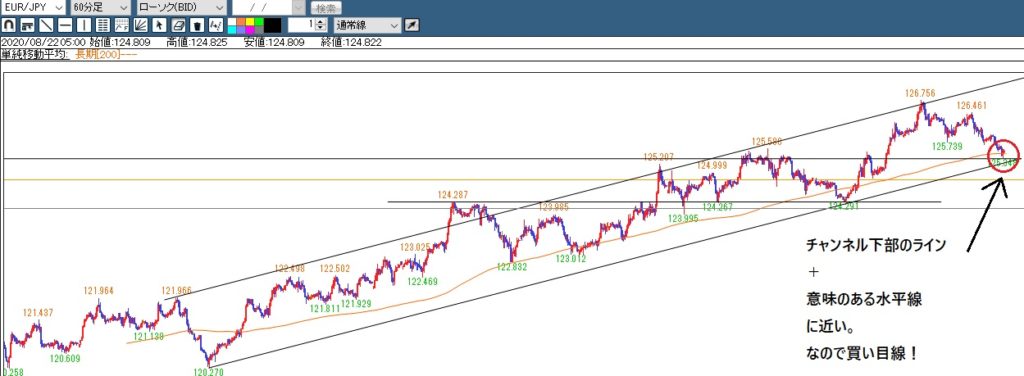Click the 121.437 price label

coord(37,313)
